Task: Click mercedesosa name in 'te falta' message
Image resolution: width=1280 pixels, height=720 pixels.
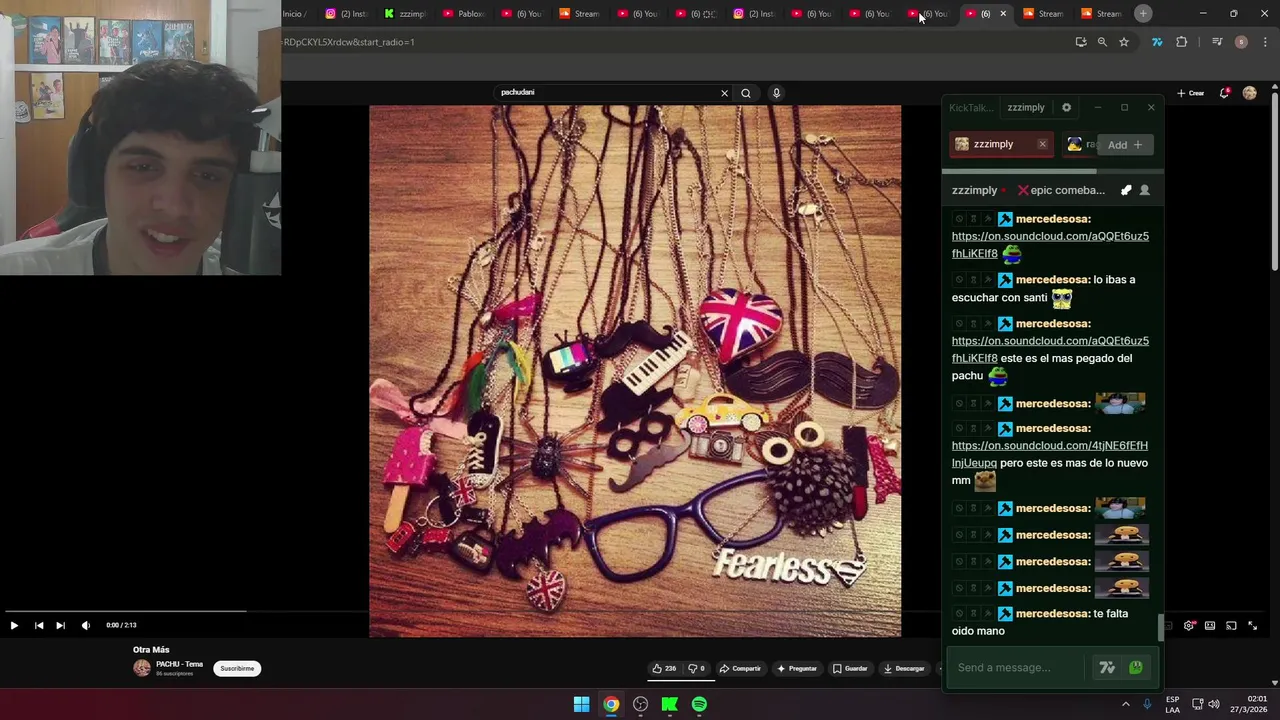Action: 1053,614
